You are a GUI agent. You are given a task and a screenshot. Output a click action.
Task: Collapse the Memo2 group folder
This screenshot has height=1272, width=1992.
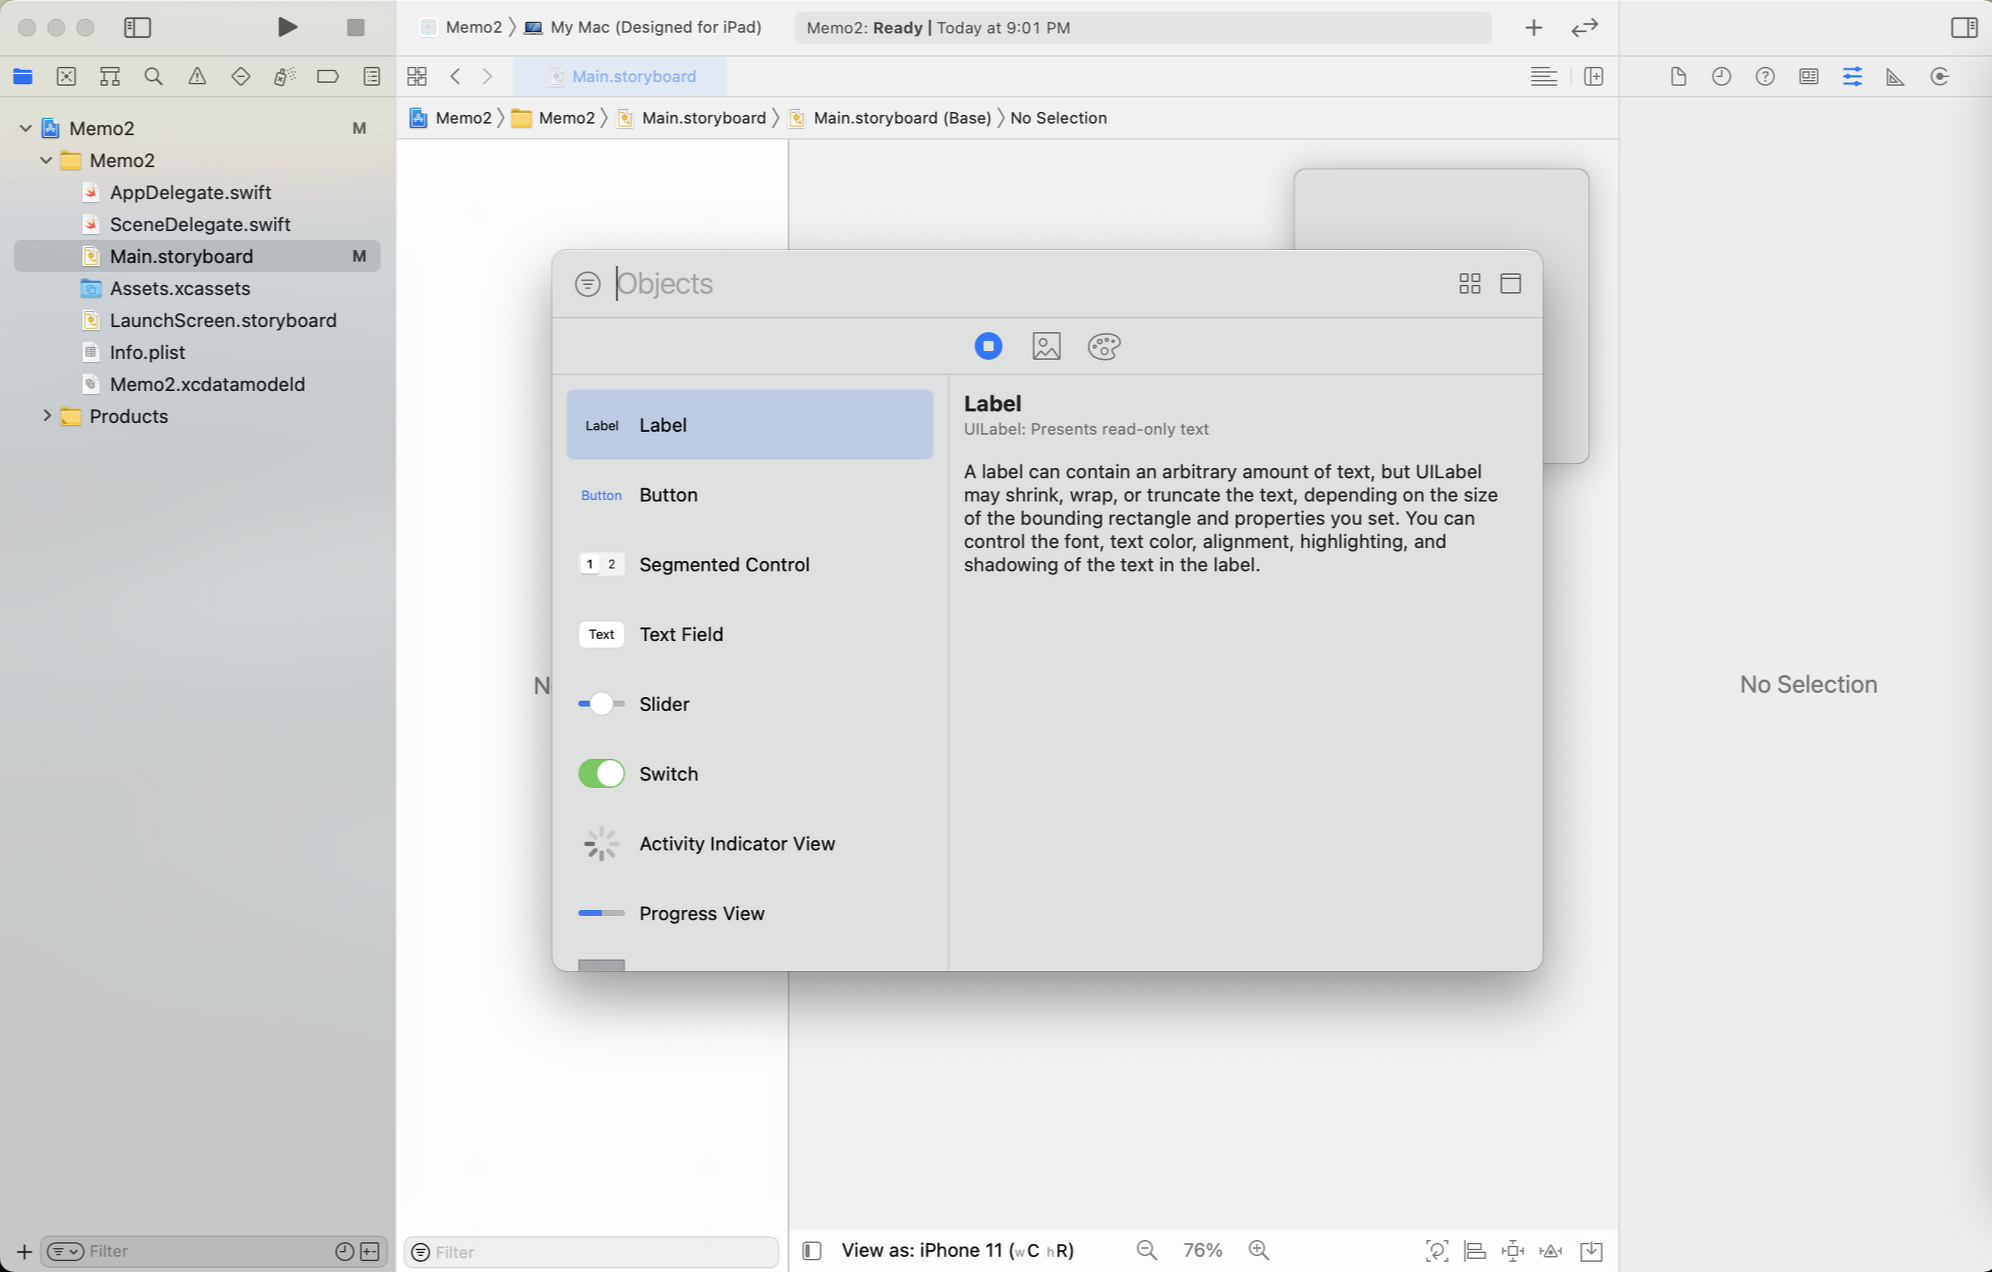click(x=46, y=160)
